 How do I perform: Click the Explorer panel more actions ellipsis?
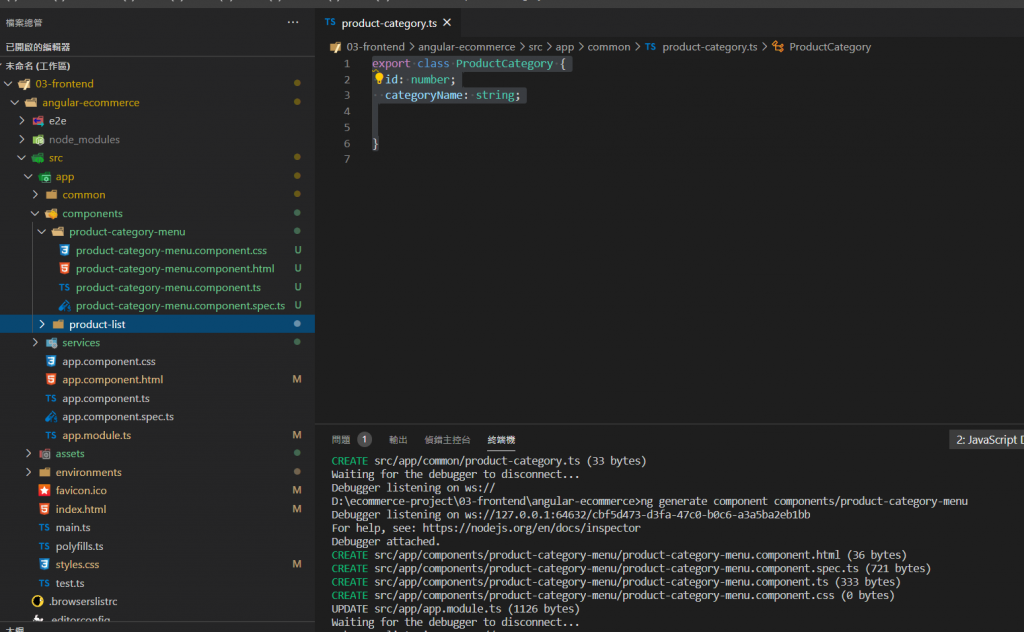pyautogui.click(x=292, y=22)
